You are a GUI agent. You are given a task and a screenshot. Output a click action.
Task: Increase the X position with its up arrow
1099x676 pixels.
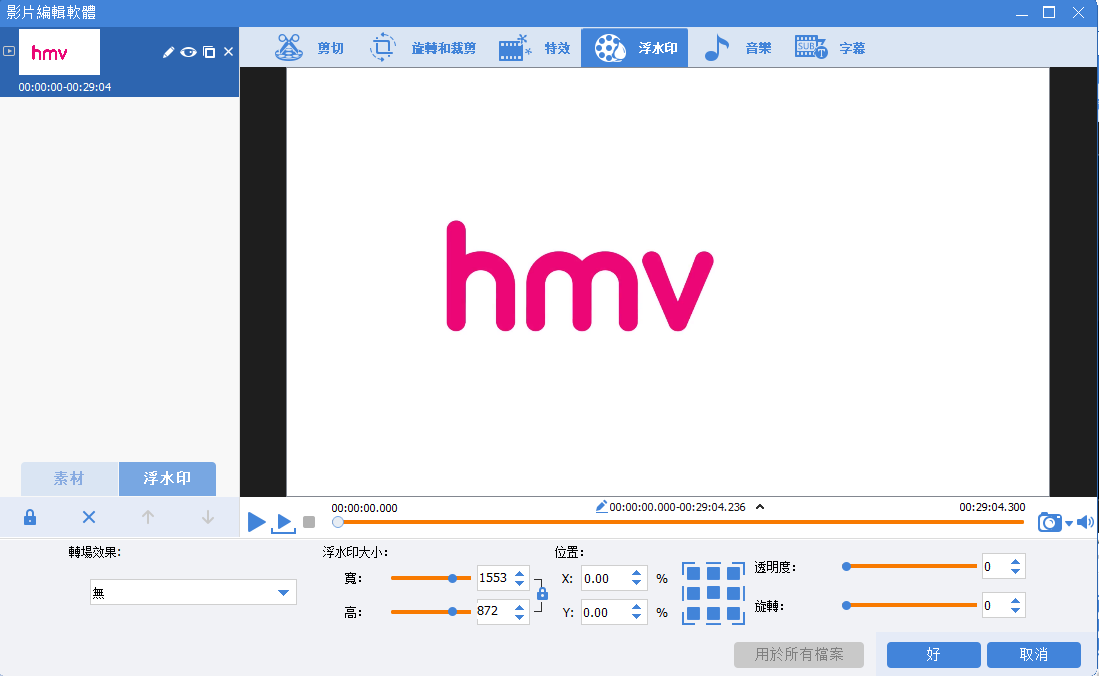[x=636, y=573]
